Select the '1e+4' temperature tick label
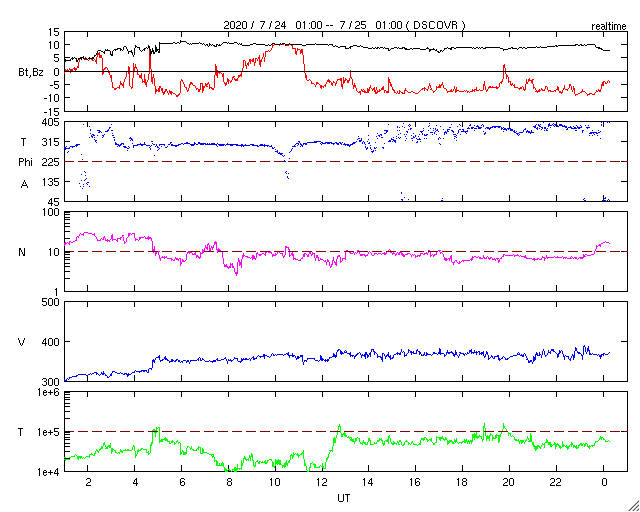The image size is (640, 512). 49,472
